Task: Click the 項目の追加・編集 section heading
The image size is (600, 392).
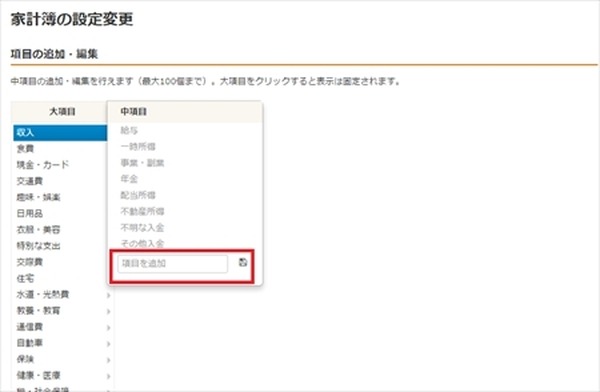Action: click(54, 54)
